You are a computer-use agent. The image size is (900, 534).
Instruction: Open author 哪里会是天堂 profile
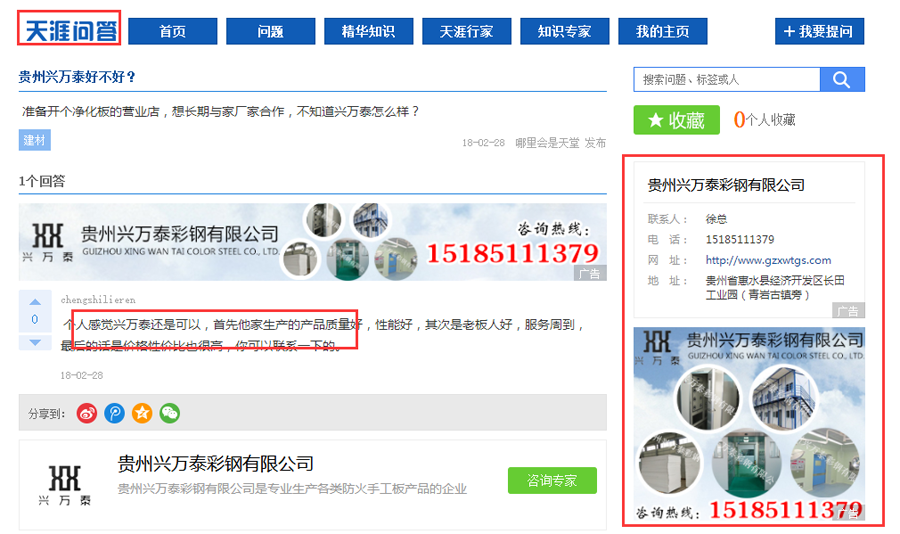pyautogui.click(x=547, y=143)
